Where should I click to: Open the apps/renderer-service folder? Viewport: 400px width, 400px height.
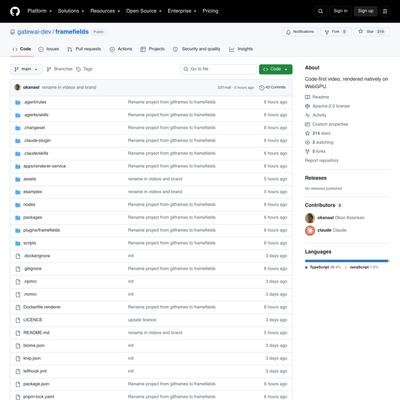[x=44, y=166]
